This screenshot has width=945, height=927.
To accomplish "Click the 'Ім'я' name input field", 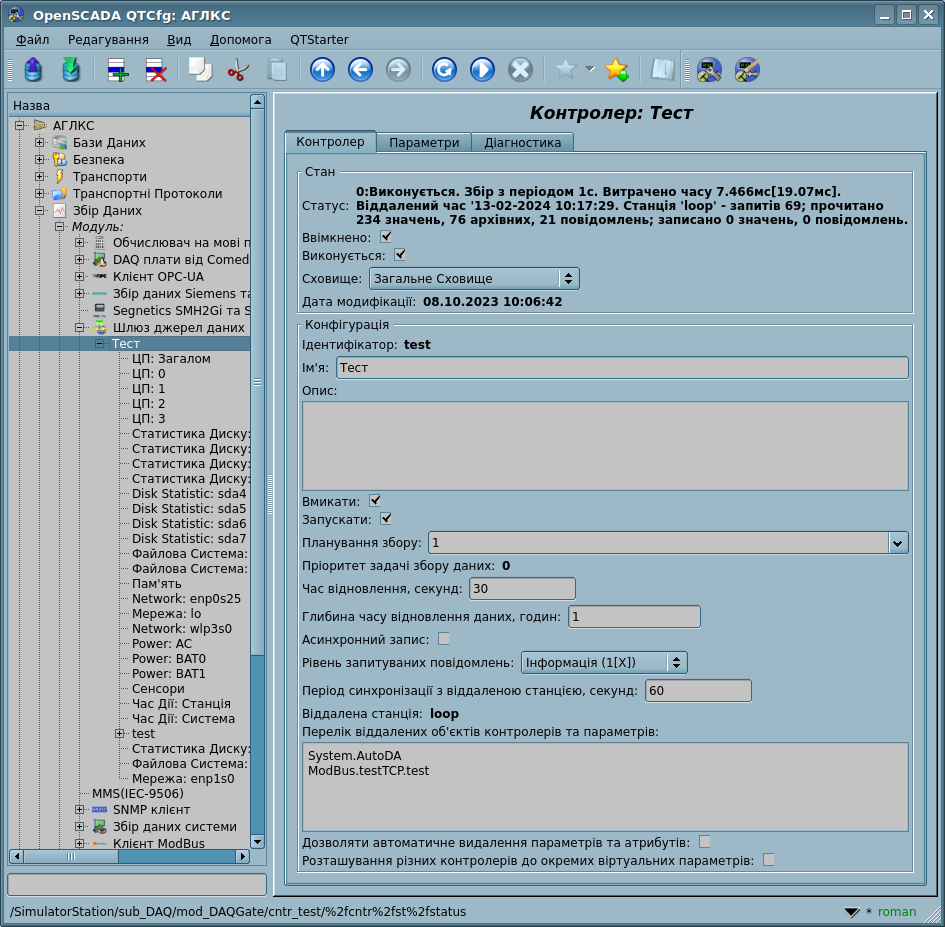I will (621, 368).
